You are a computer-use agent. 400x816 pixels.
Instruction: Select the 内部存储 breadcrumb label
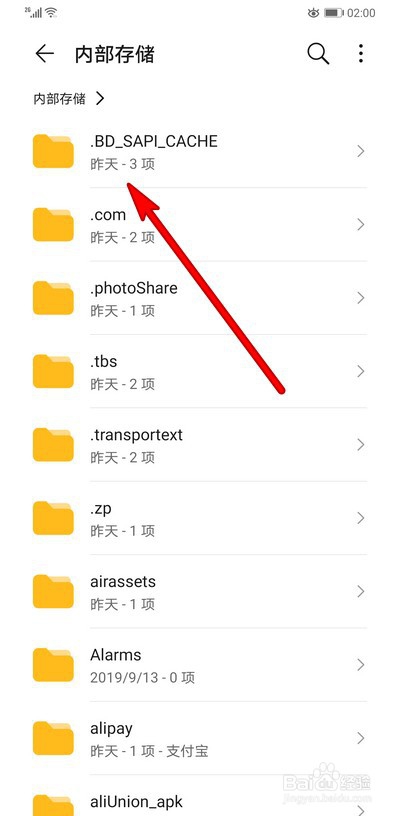[59, 99]
